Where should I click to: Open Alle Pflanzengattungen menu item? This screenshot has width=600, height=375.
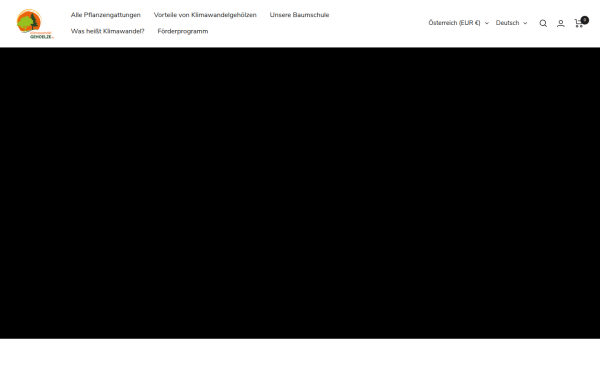[106, 15]
